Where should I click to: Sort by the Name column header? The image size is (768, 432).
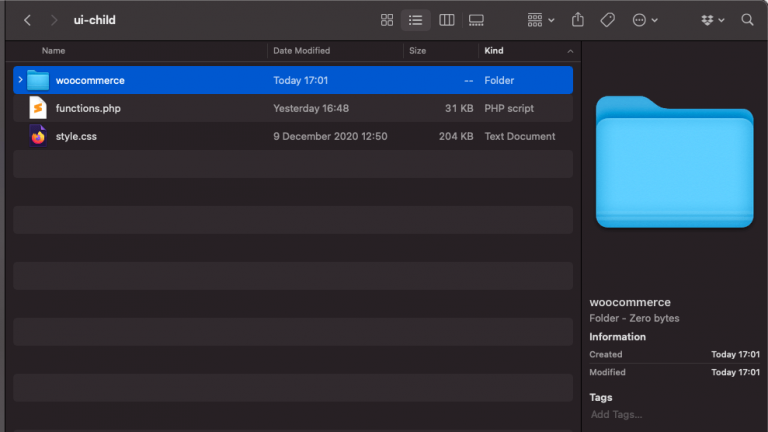[54, 50]
